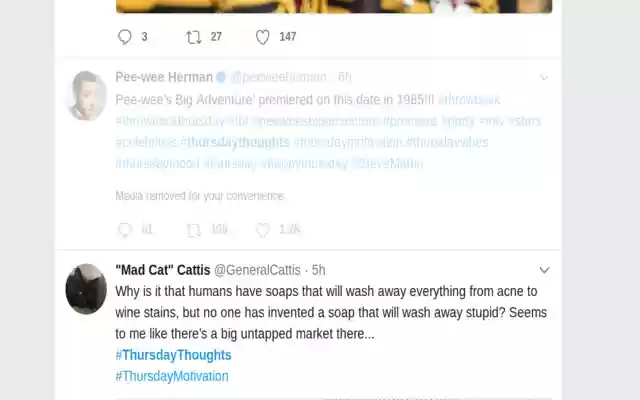Like the tweet with 147 likes
The image size is (640, 400).
click(263, 37)
